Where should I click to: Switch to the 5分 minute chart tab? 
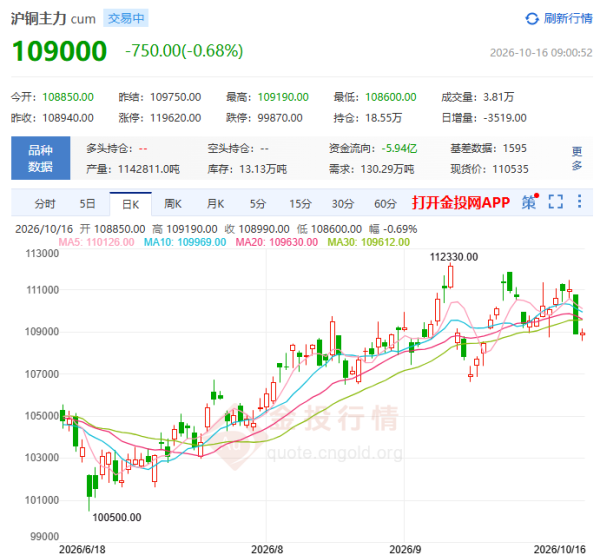[x=258, y=204]
